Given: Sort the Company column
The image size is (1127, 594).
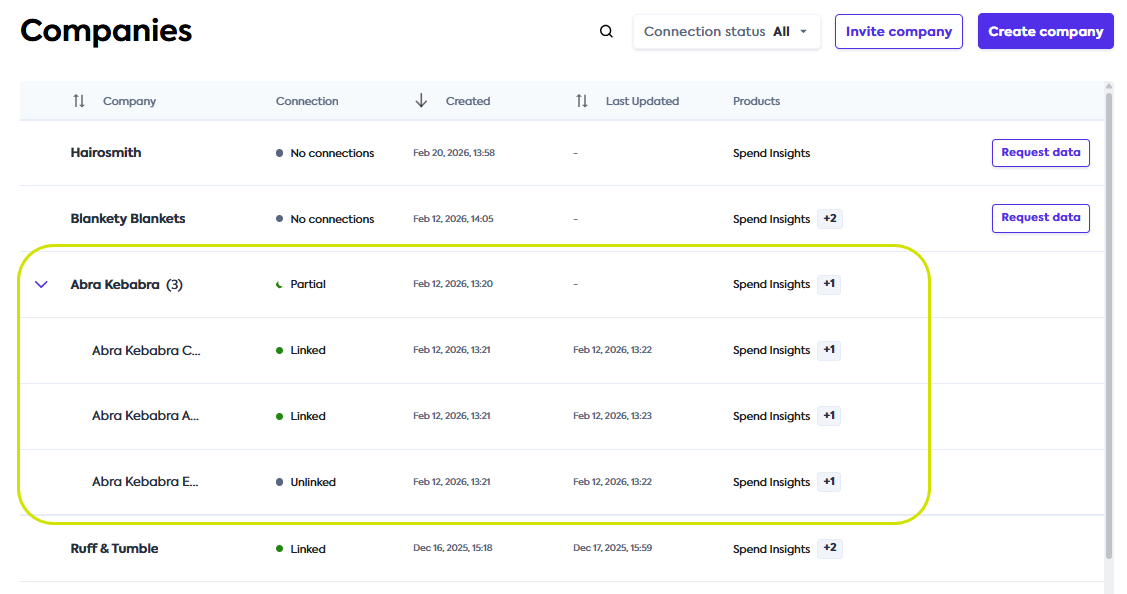Looking at the screenshot, I should (x=78, y=101).
